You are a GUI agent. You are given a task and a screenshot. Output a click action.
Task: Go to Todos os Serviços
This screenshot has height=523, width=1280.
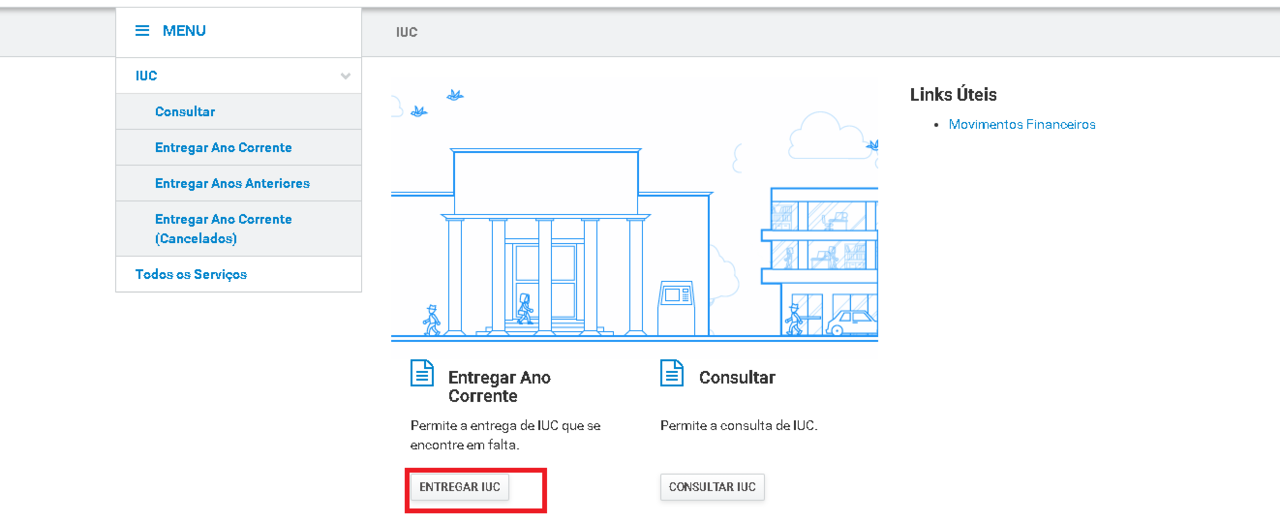(x=191, y=274)
